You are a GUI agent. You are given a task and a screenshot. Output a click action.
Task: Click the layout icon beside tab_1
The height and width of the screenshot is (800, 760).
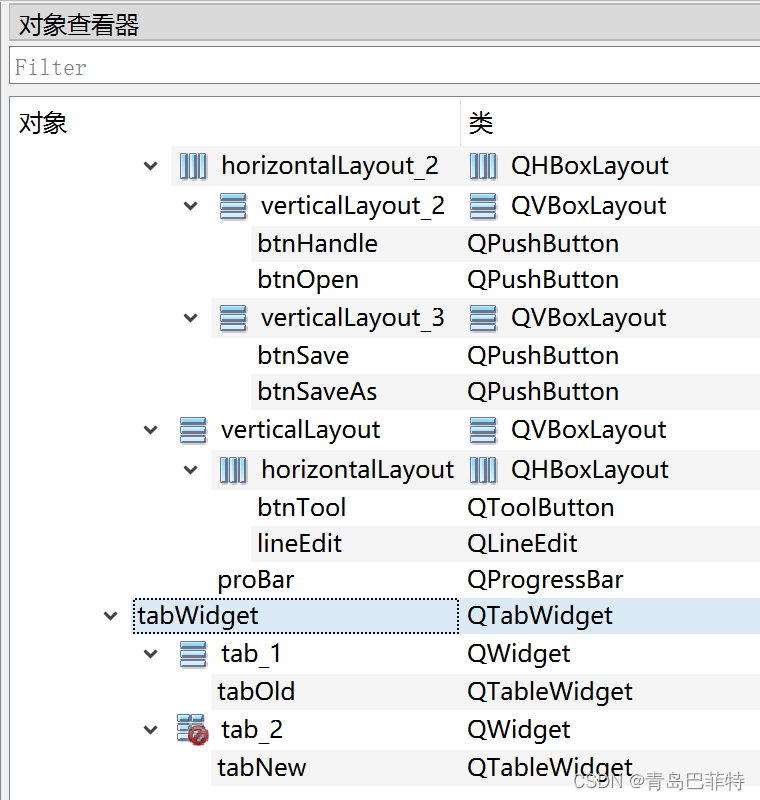[193, 653]
